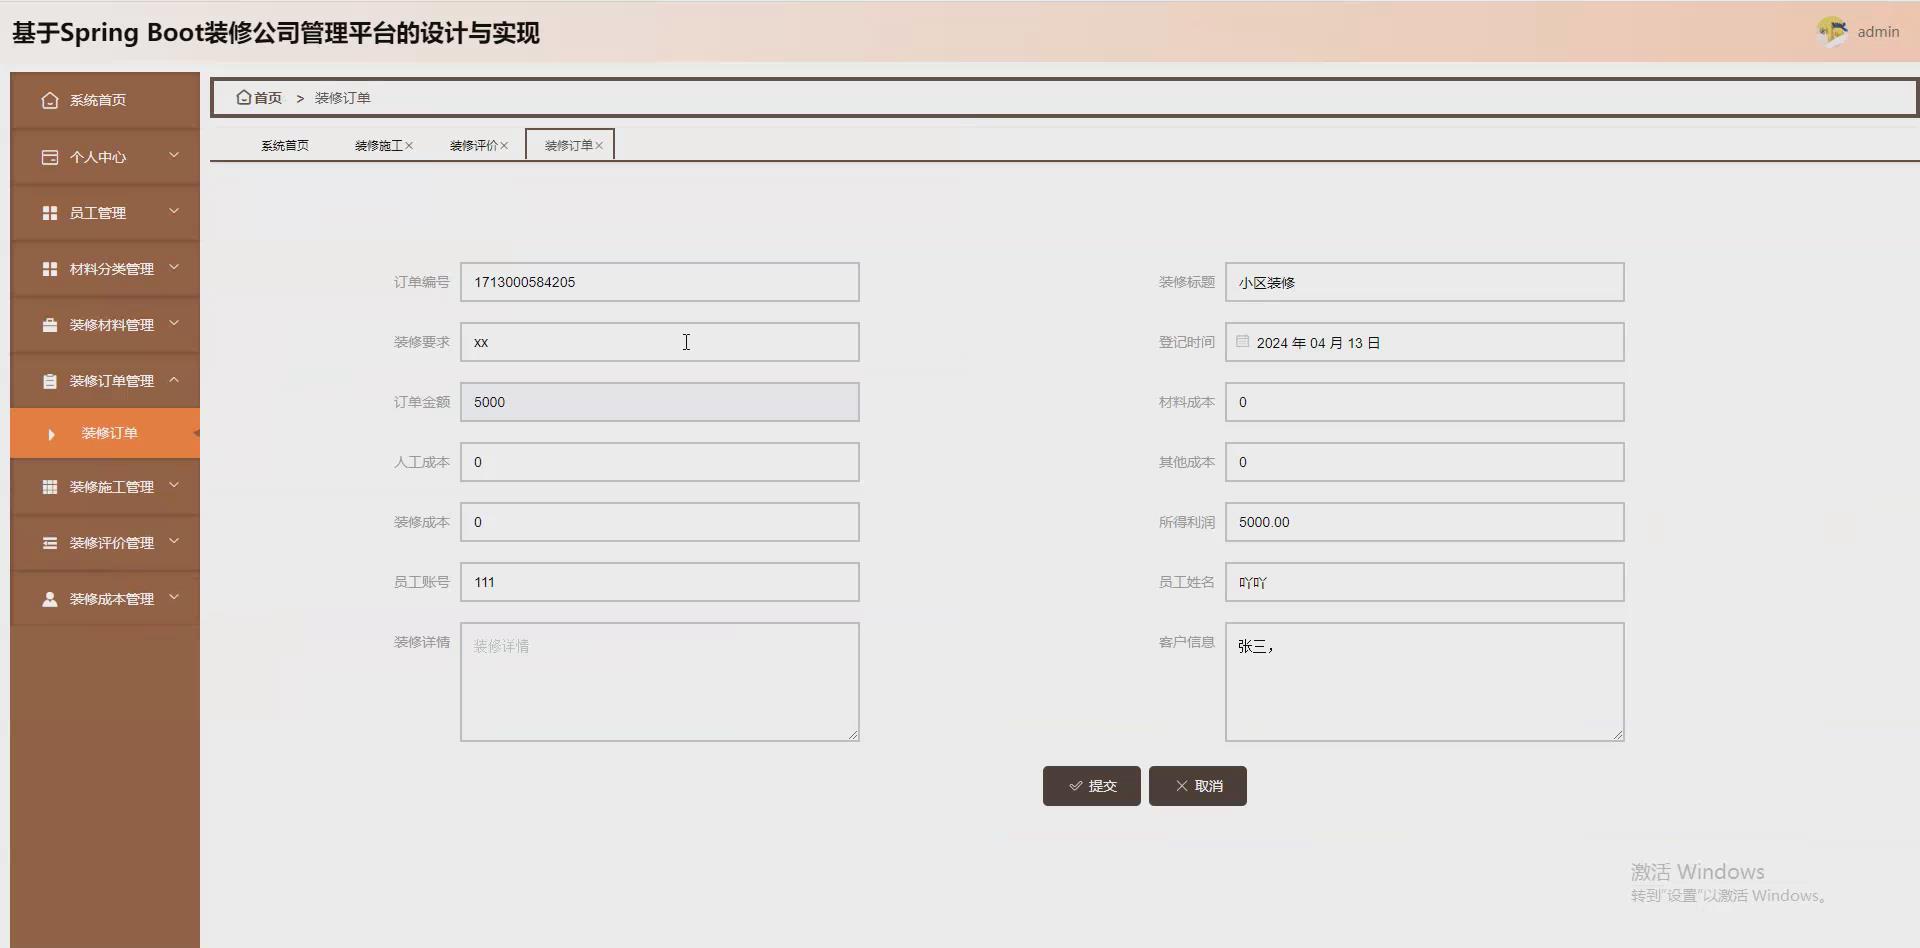
Task: Click the 员工姓名 input field
Action: (x=1424, y=582)
